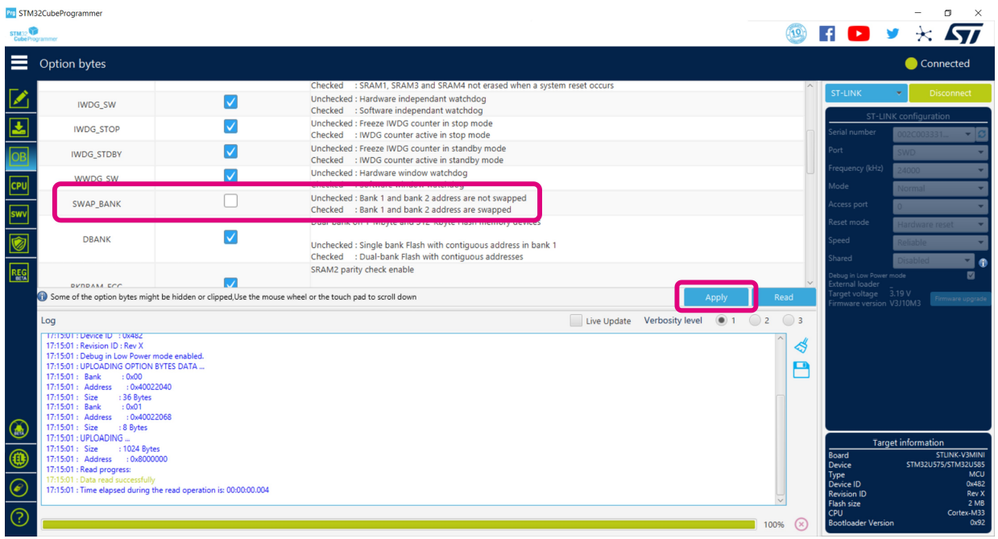
Task: Select verbosity level 3
Action: point(789,320)
